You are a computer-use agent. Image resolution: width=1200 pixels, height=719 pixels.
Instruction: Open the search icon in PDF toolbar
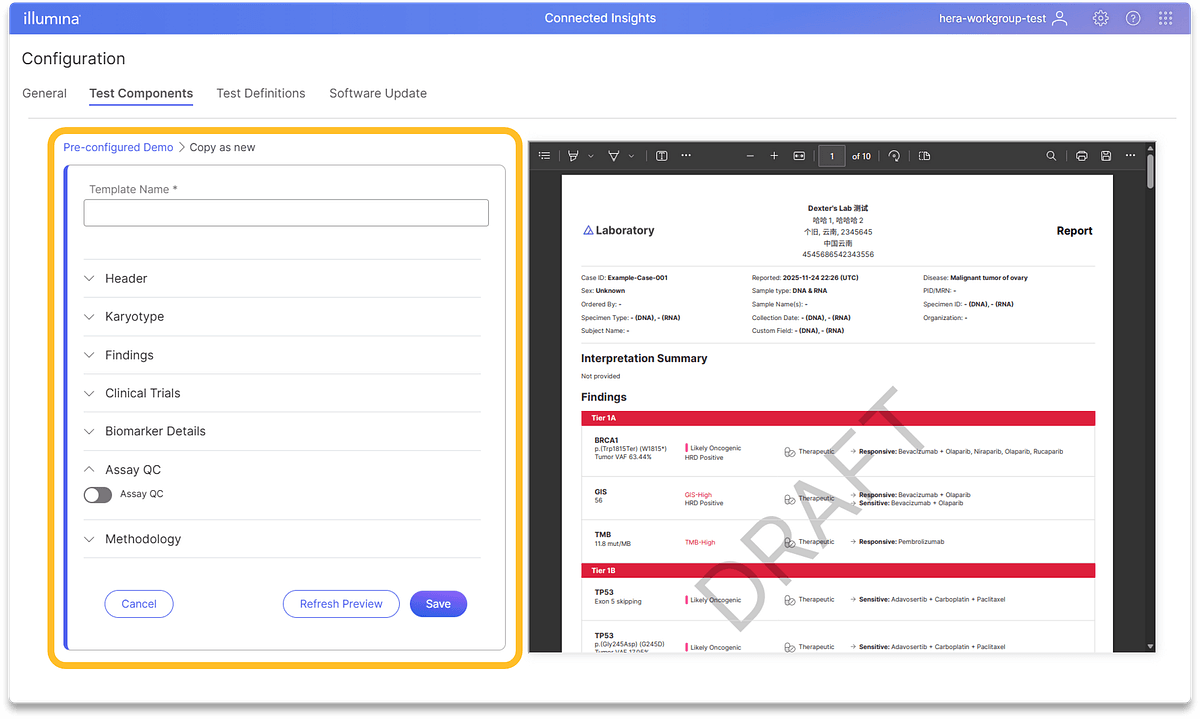(1051, 156)
